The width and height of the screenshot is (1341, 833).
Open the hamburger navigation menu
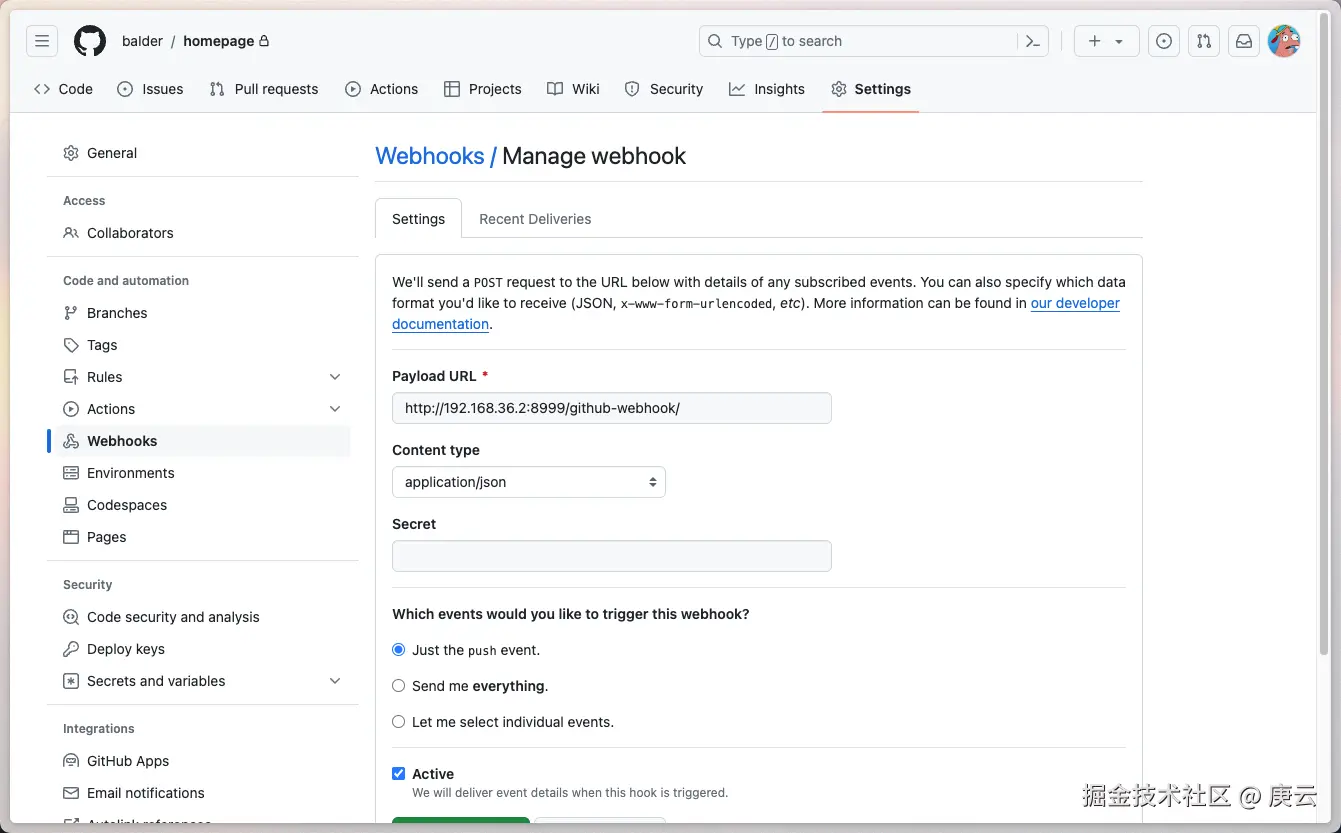(42, 41)
